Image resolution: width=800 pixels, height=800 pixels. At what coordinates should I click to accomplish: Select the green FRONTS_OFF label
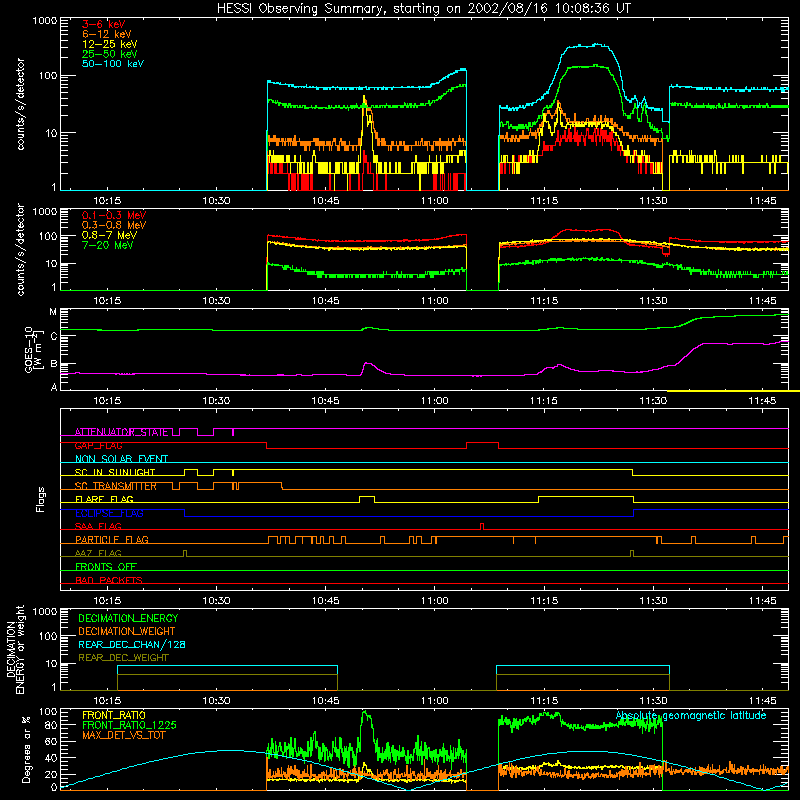106,567
